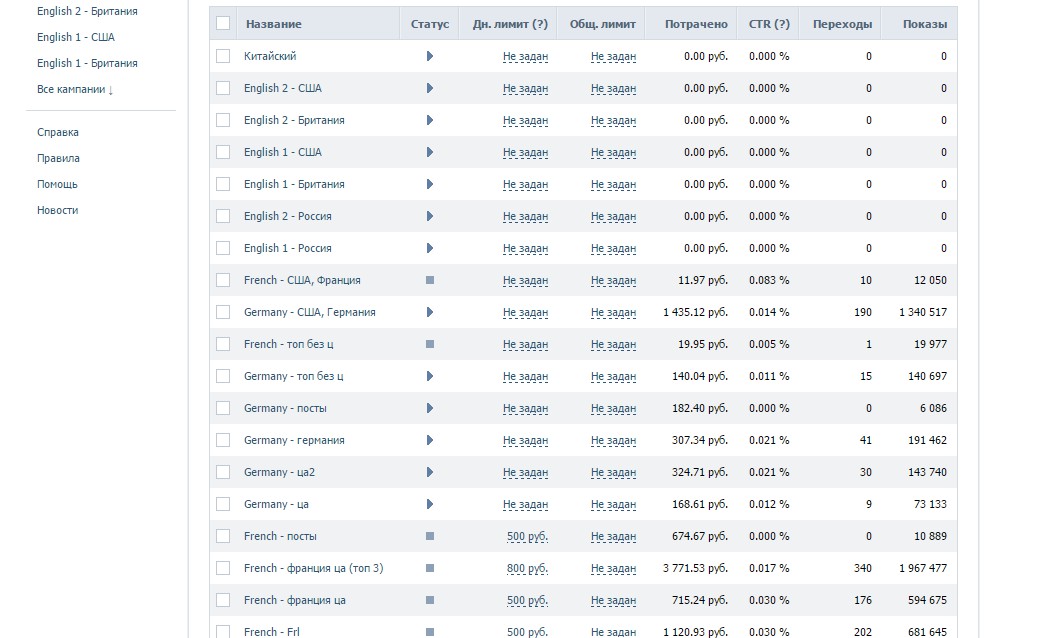Open Справка in left sidebar

click(58, 132)
